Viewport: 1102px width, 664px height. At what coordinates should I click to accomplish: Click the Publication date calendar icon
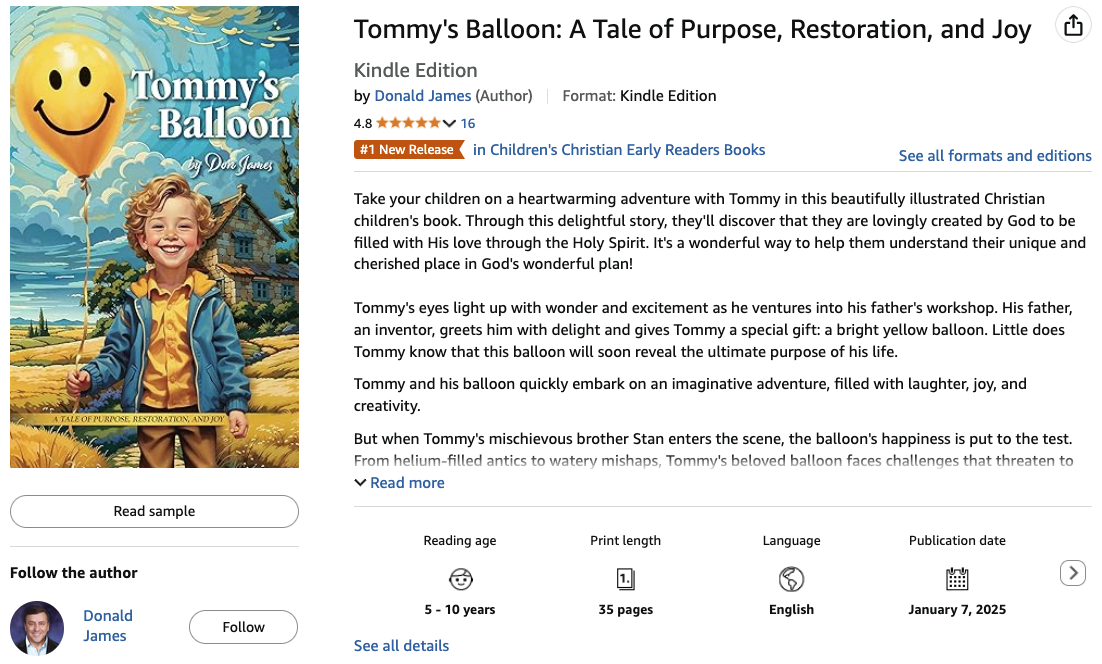click(957, 579)
